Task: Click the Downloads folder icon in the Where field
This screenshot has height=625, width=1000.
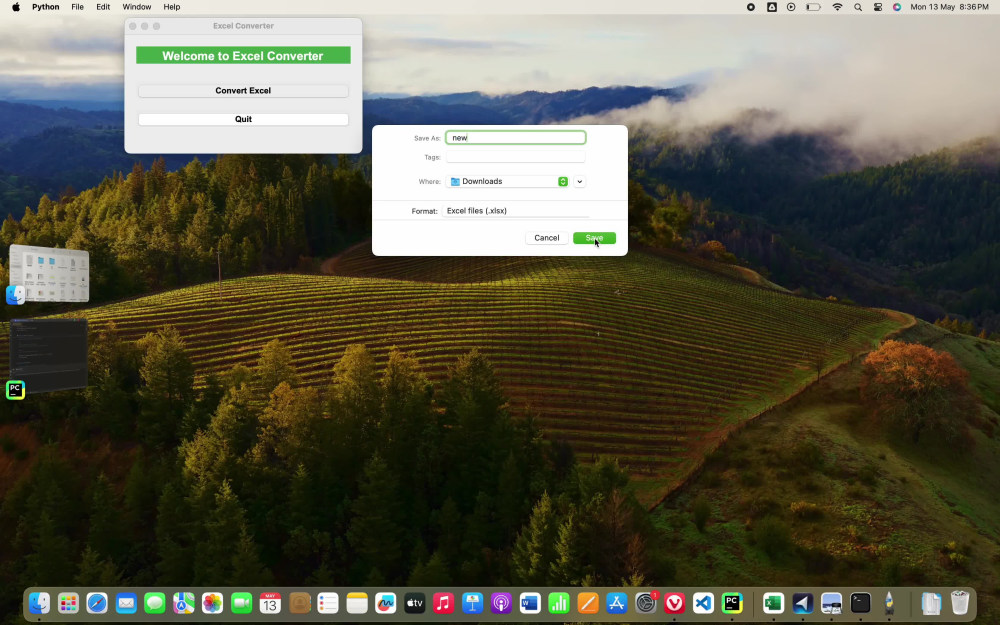Action: click(455, 181)
